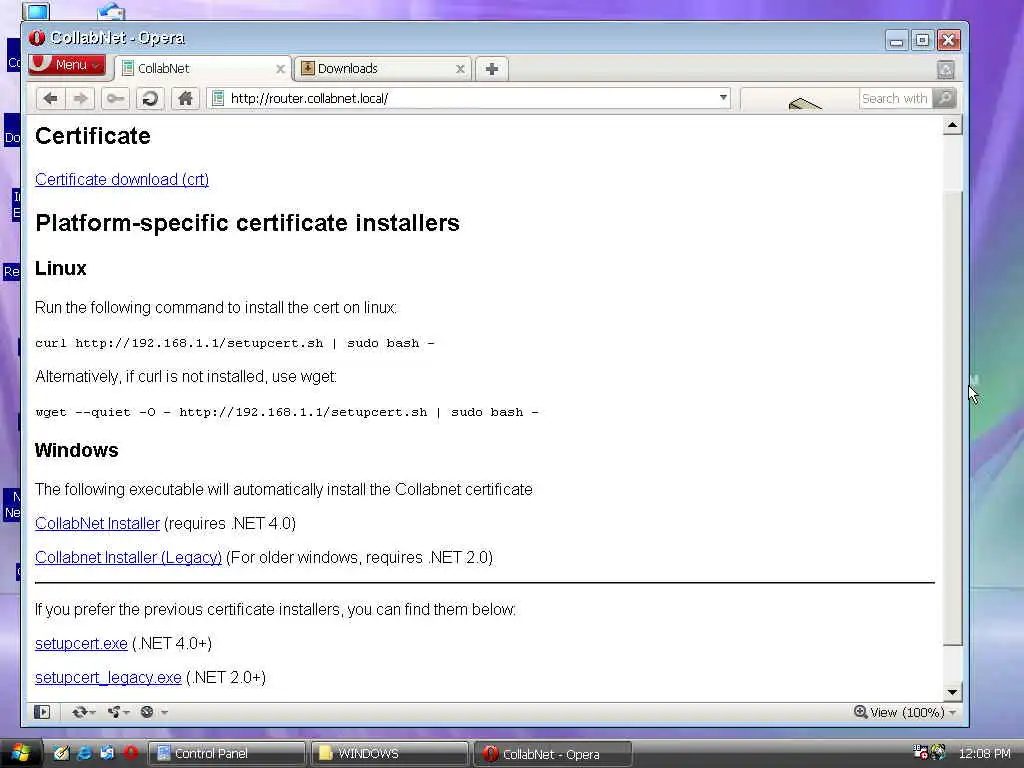Click the search magnifier button
The image size is (1024, 768).
tap(944, 99)
